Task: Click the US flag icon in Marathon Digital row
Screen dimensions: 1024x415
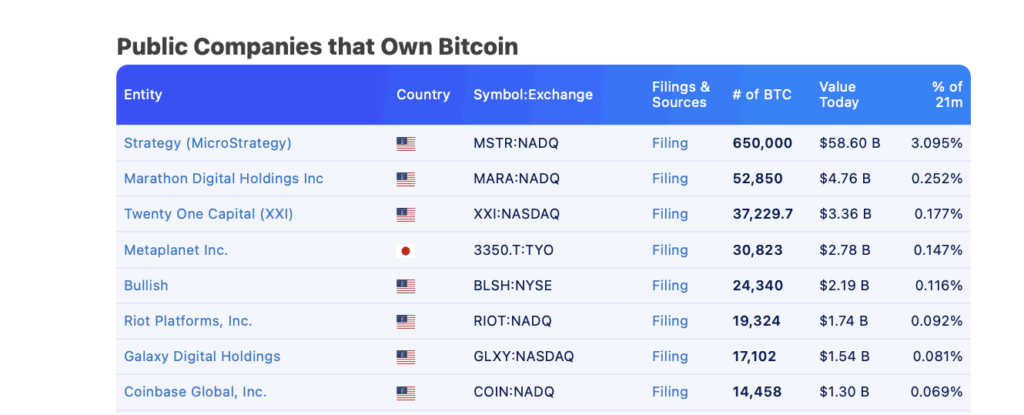Action: coord(406,179)
